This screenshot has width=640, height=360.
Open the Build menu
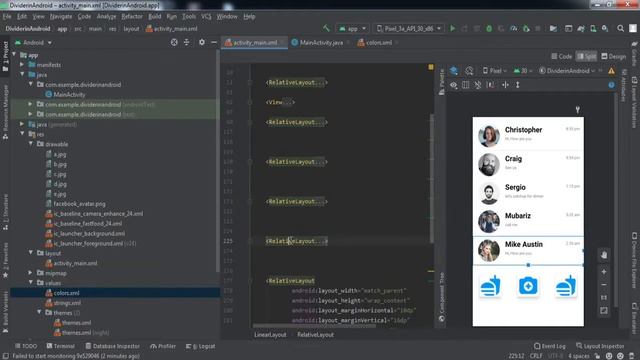[154, 16]
